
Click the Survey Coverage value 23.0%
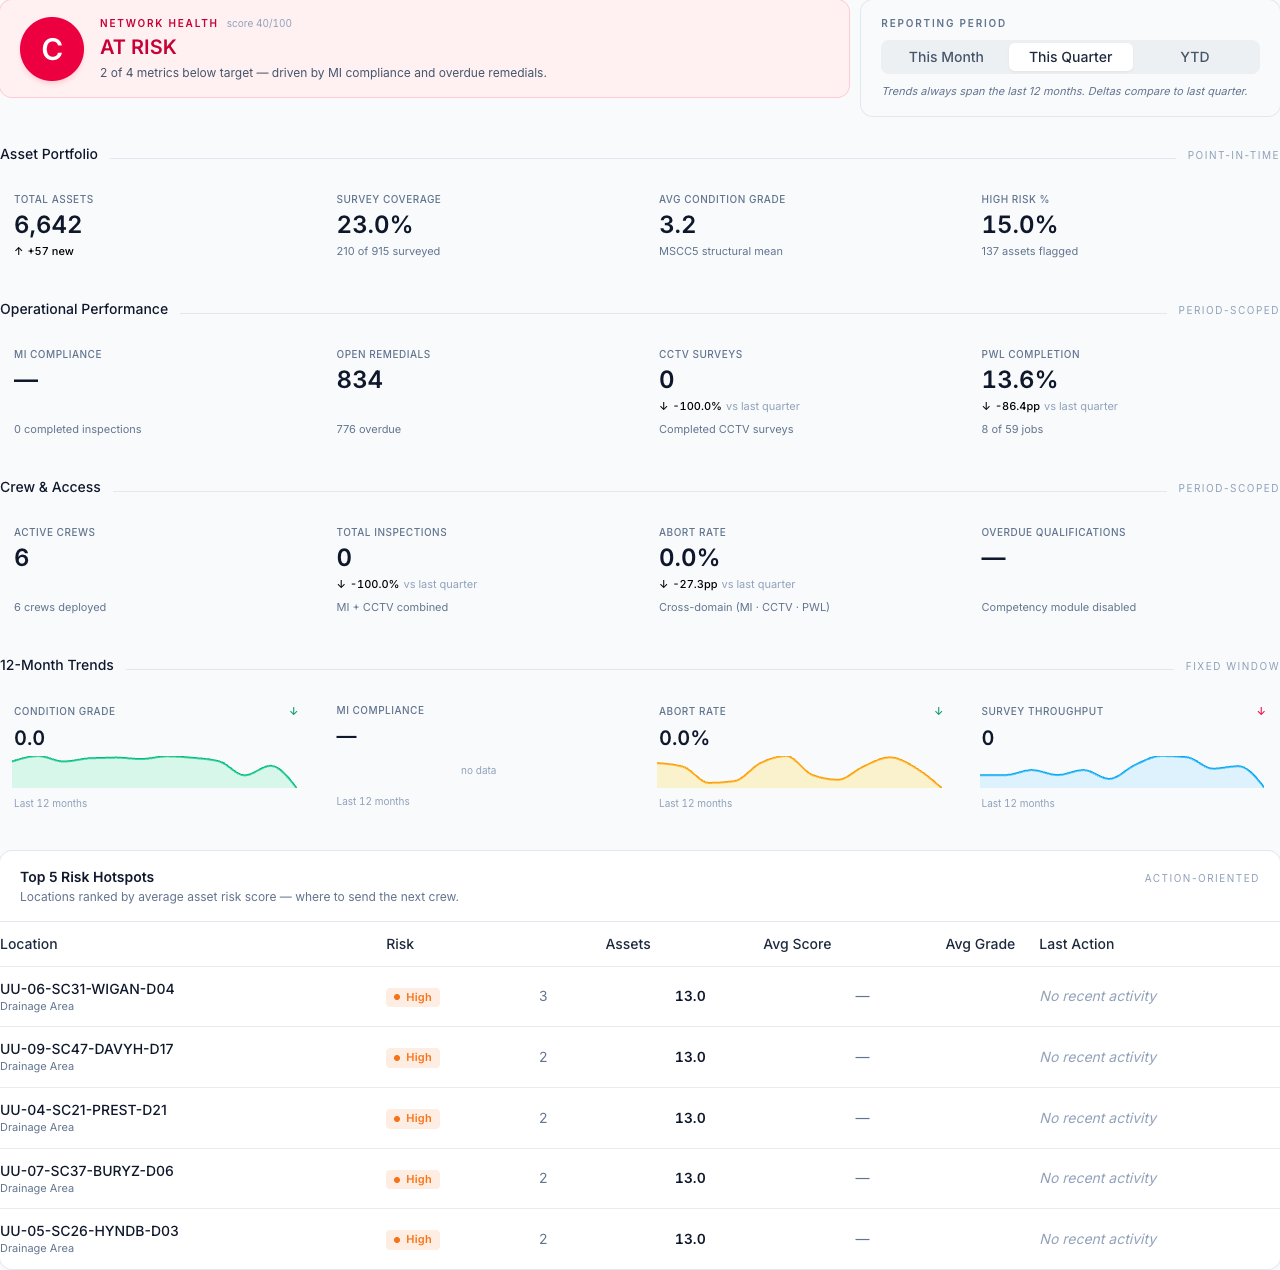(x=375, y=225)
